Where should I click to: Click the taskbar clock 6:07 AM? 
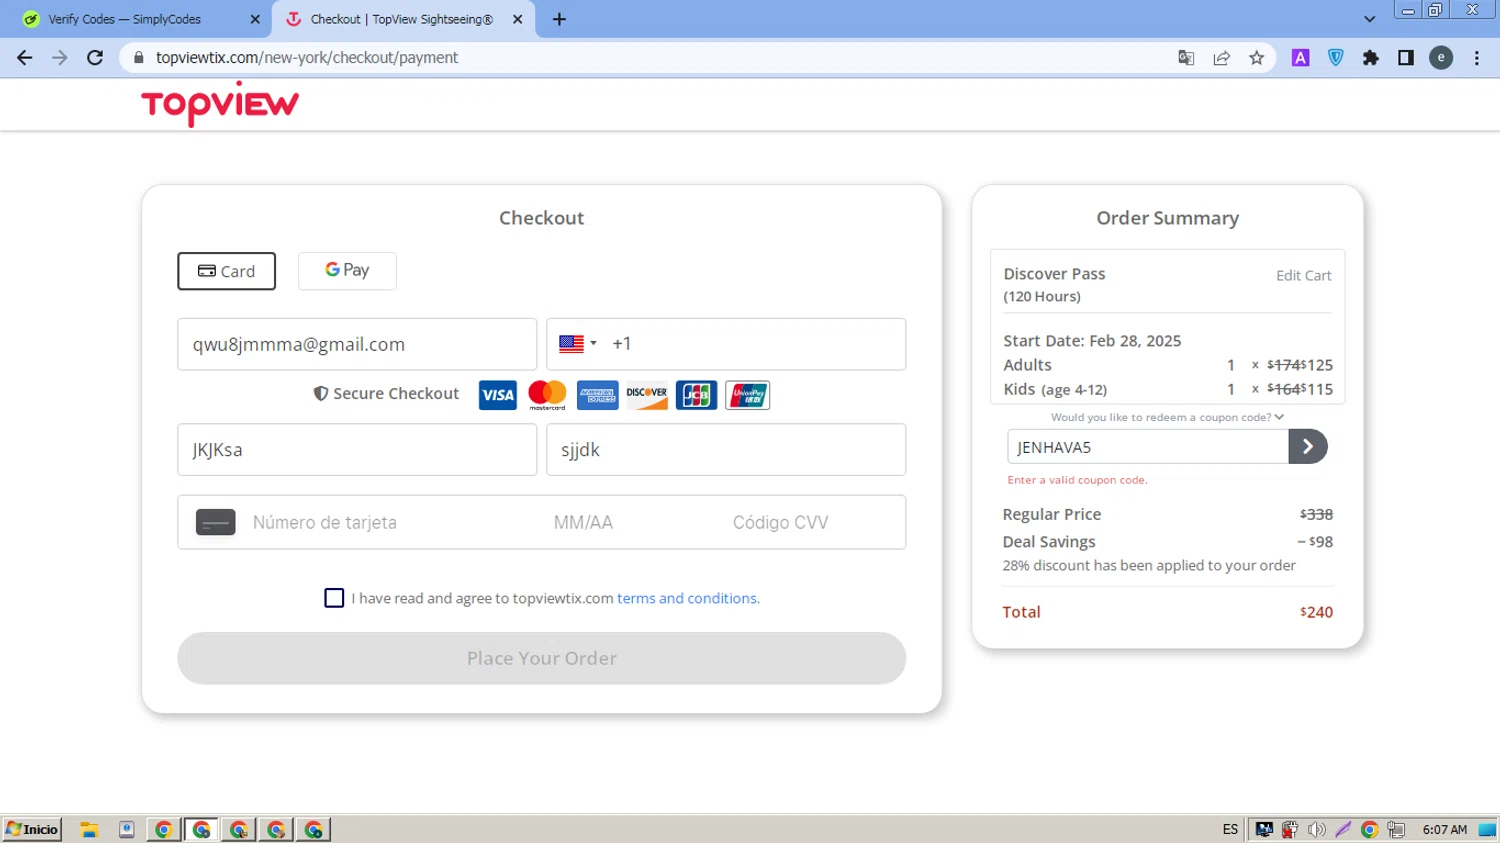click(1444, 829)
